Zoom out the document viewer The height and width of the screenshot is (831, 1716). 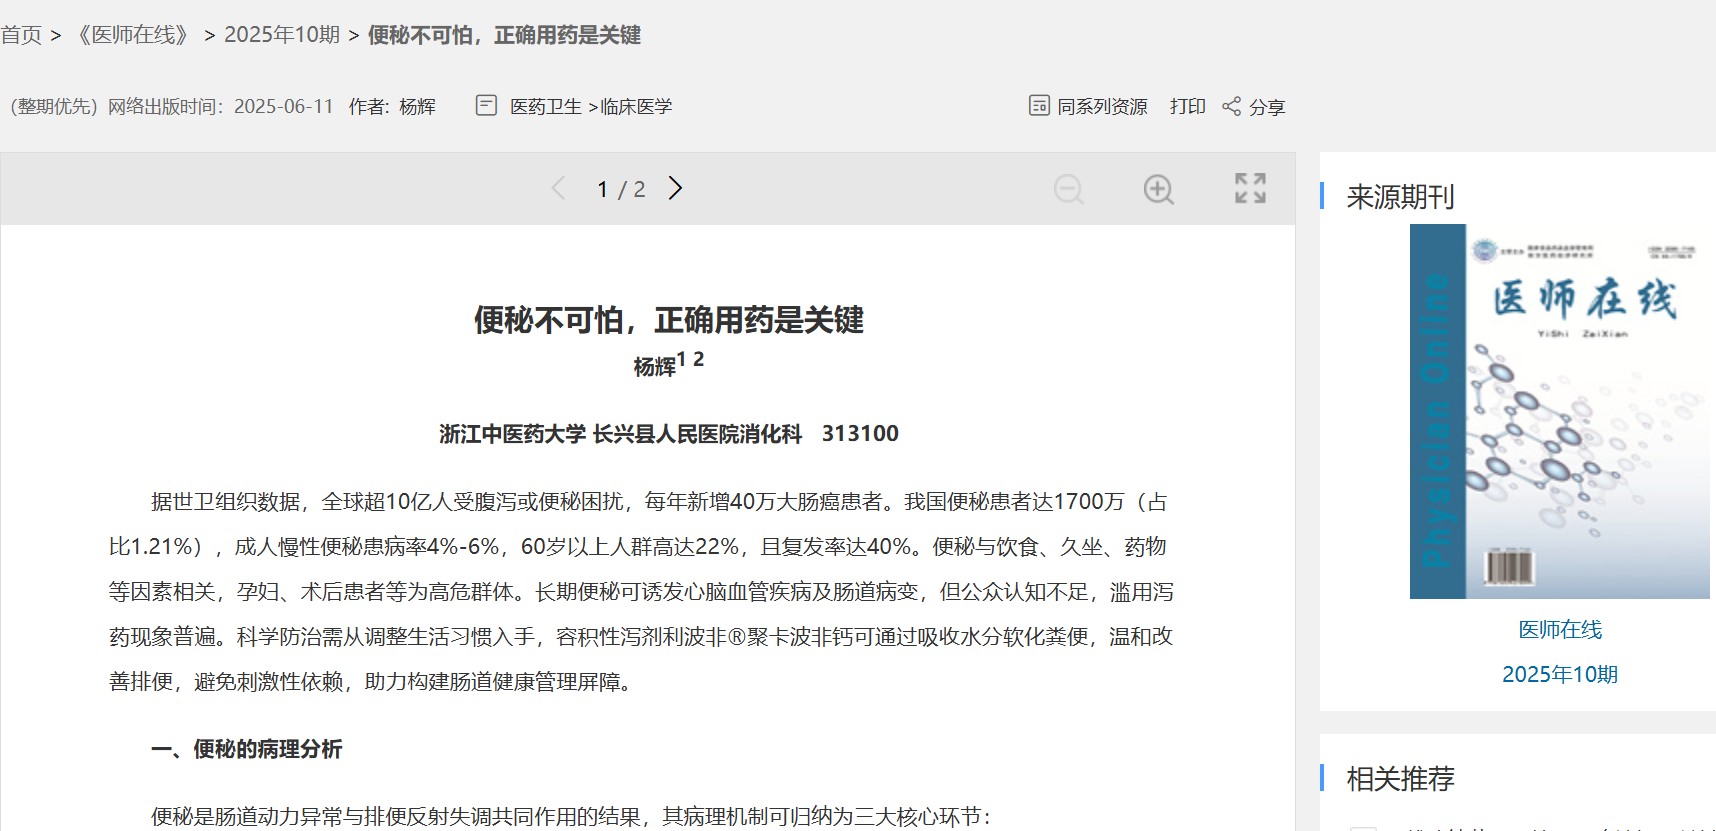point(1068,189)
